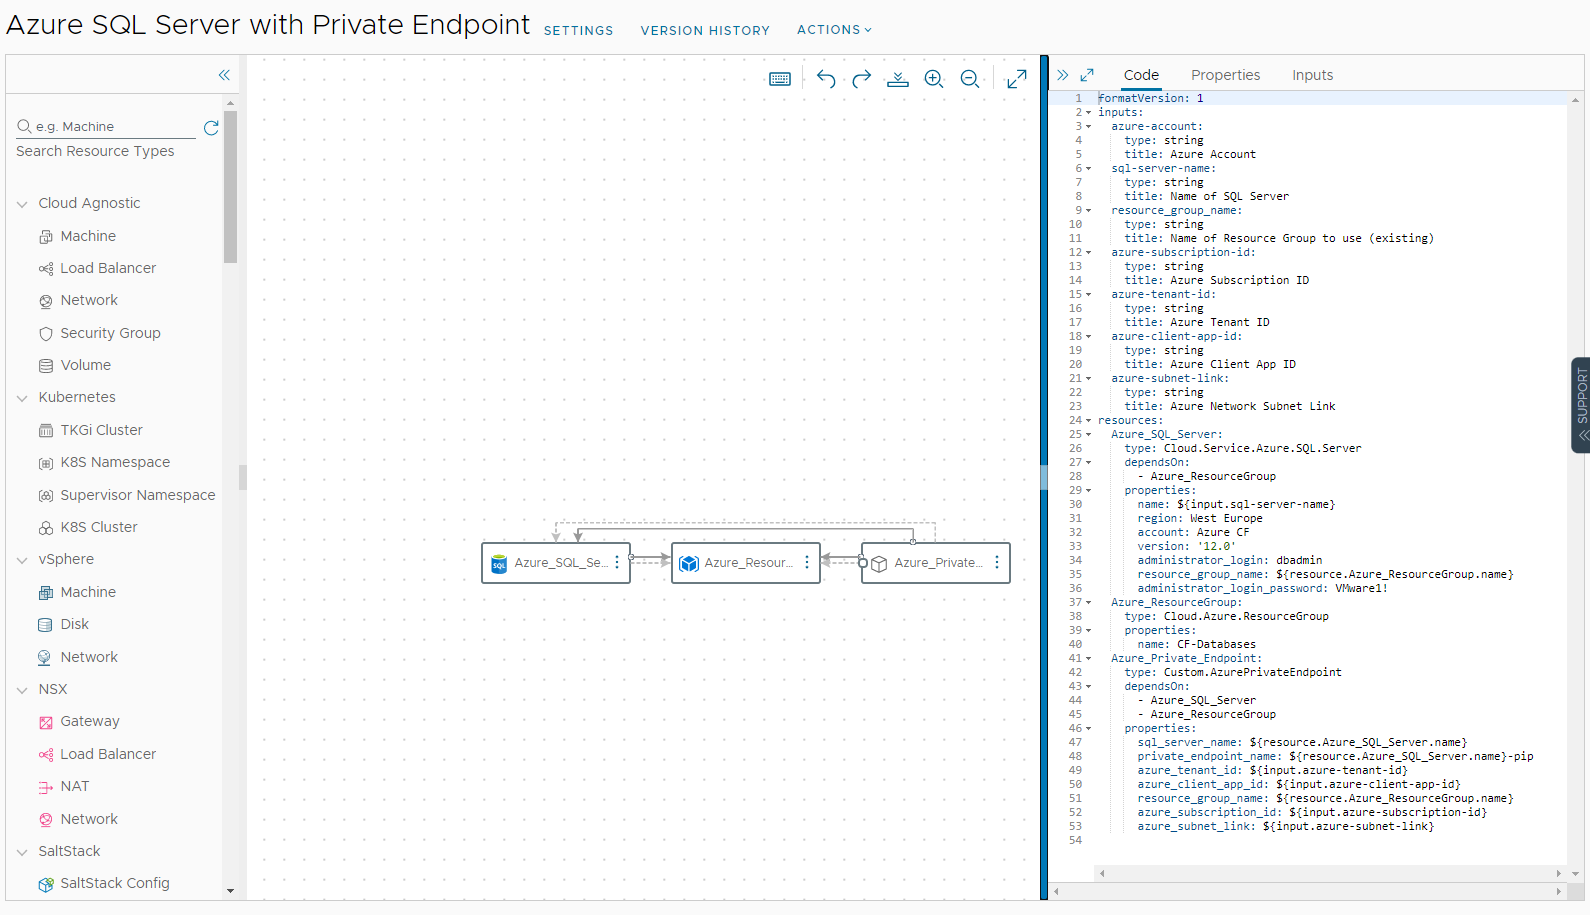Open the SUPPORT side panel
Image resolution: width=1590 pixels, height=915 pixels.
(x=1581, y=405)
